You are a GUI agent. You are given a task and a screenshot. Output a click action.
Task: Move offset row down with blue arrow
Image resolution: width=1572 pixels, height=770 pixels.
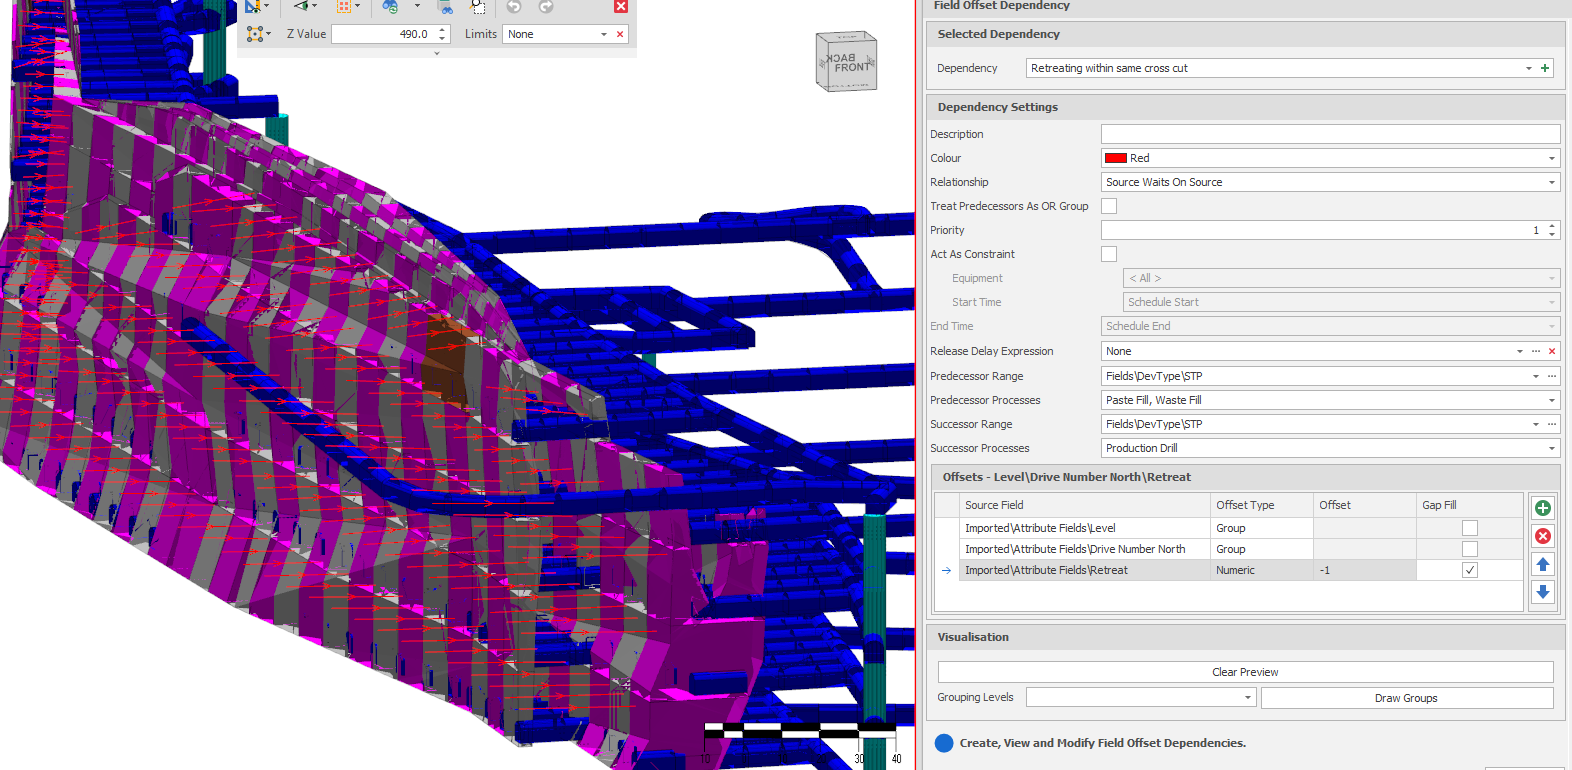[x=1543, y=592]
